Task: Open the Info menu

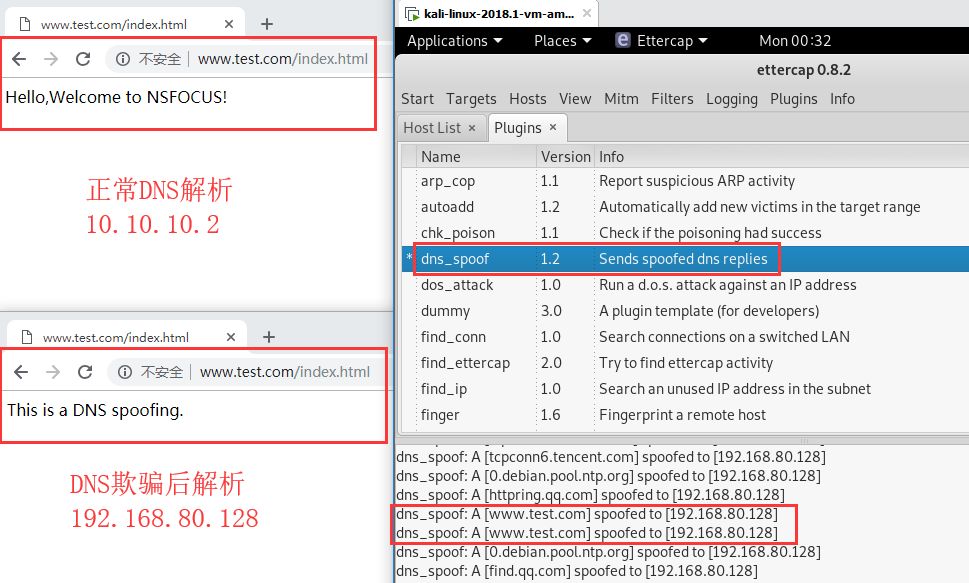Action: click(x=842, y=99)
